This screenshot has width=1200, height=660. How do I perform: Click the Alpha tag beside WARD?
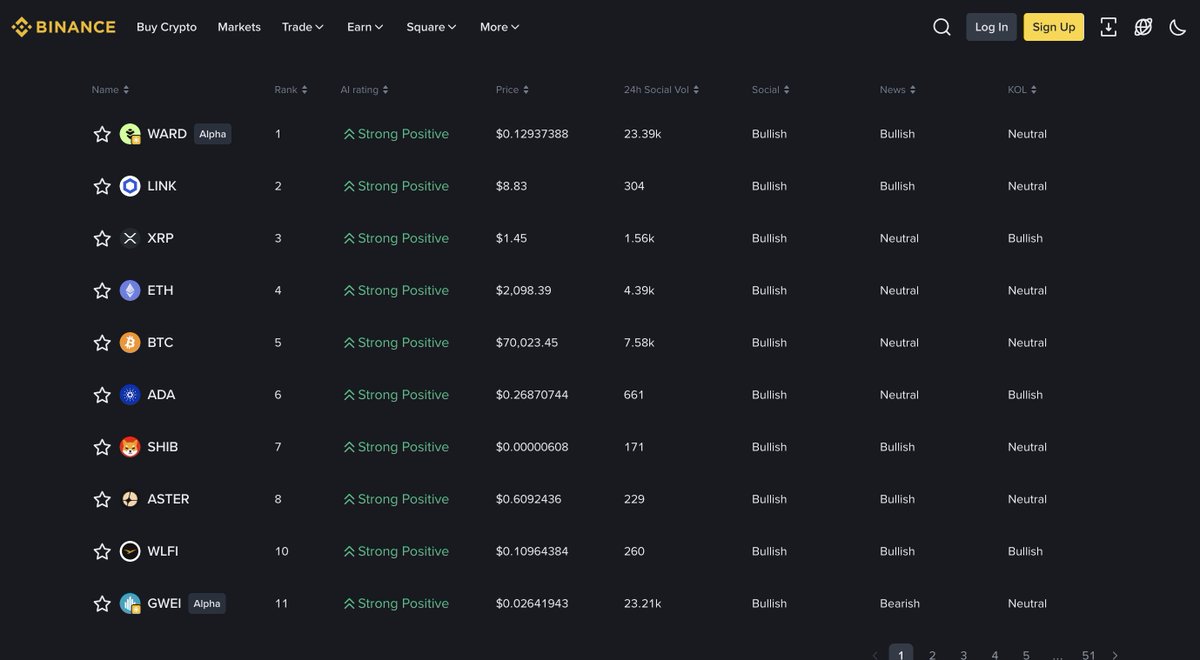pos(212,134)
